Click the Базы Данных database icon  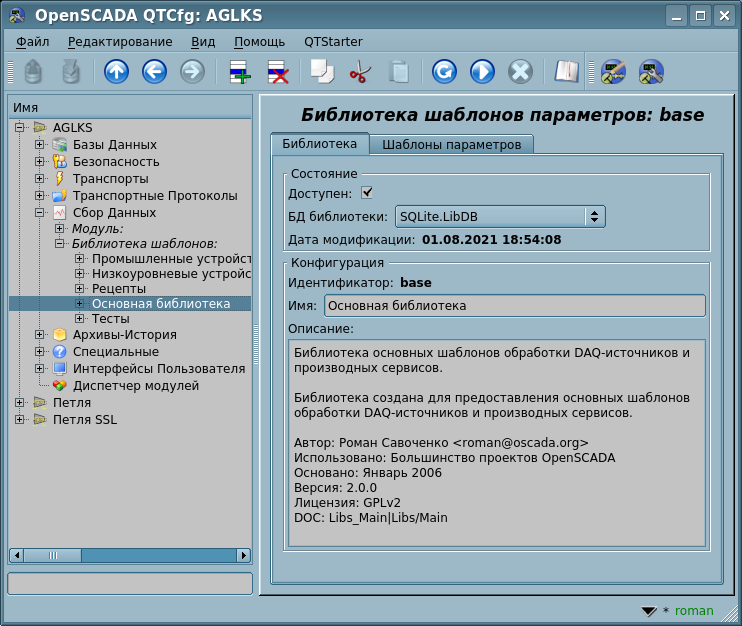tap(60, 145)
